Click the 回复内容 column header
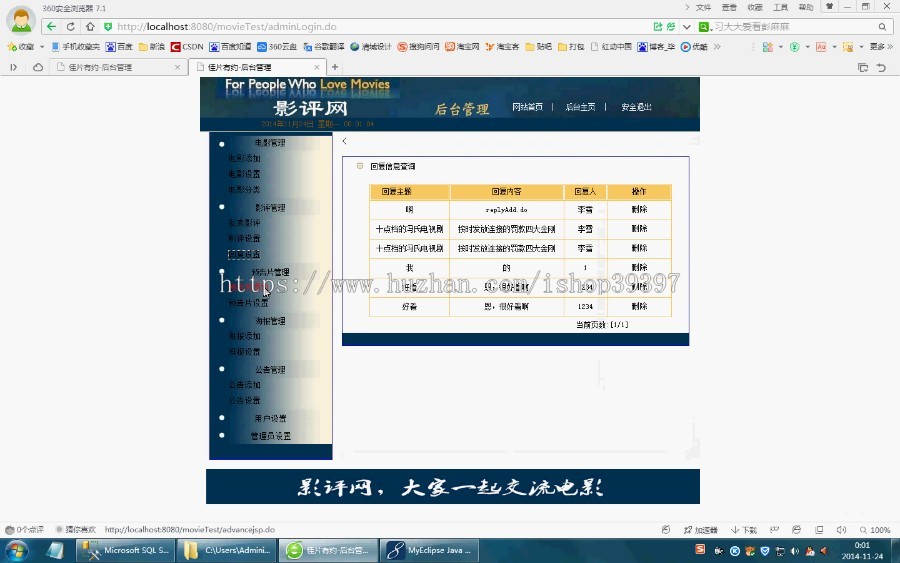 pyautogui.click(x=506, y=191)
